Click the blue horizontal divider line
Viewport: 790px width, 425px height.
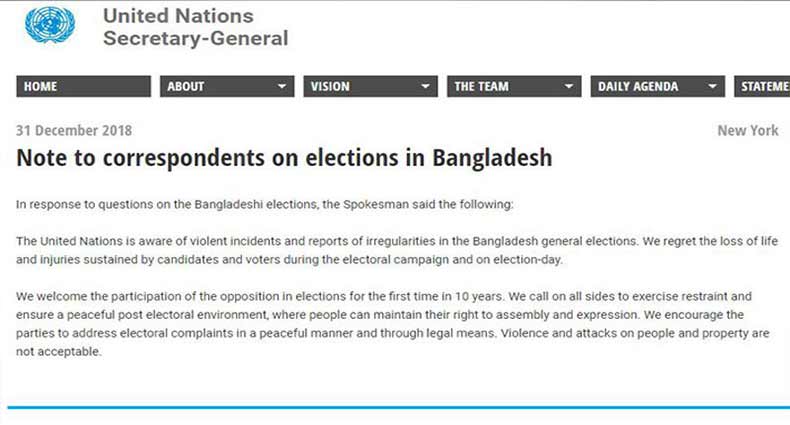[x=395, y=406]
